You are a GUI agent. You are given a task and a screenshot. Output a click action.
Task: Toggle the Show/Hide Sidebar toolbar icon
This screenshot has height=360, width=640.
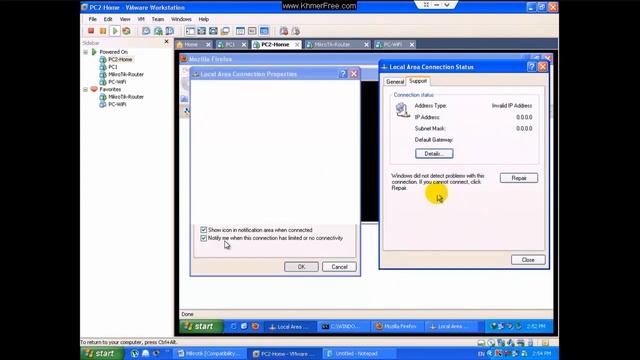[190, 31]
